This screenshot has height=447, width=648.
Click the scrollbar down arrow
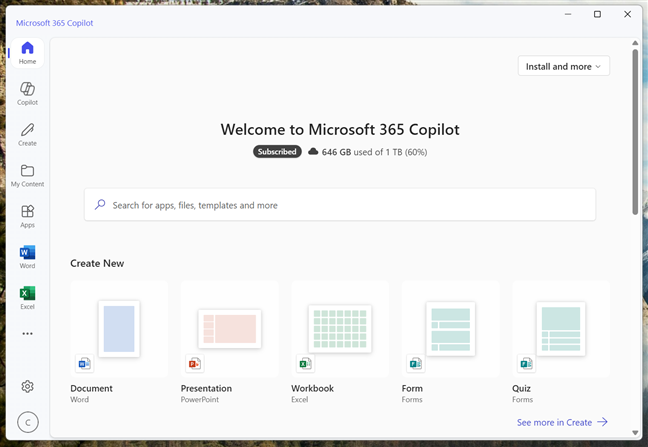pos(635,433)
